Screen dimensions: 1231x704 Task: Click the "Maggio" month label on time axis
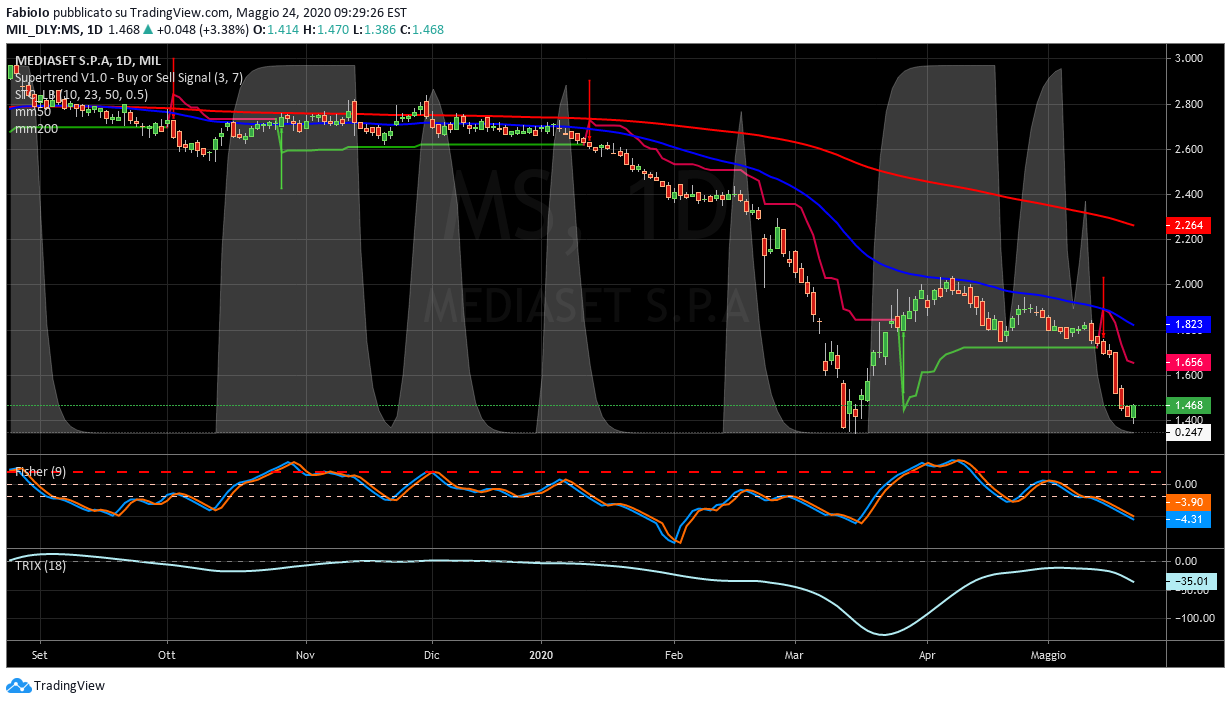[1049, 656]
